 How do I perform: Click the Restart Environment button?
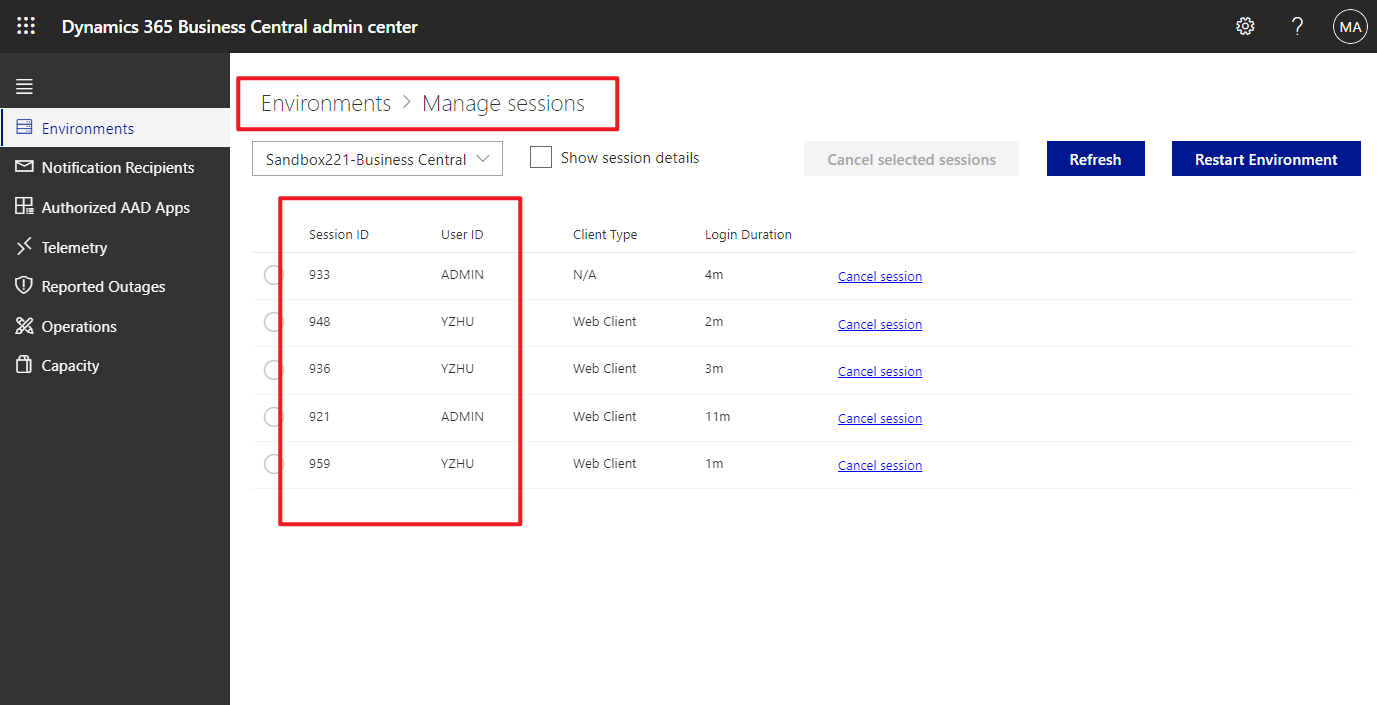pyautogui.click(x=1265, y=158)
